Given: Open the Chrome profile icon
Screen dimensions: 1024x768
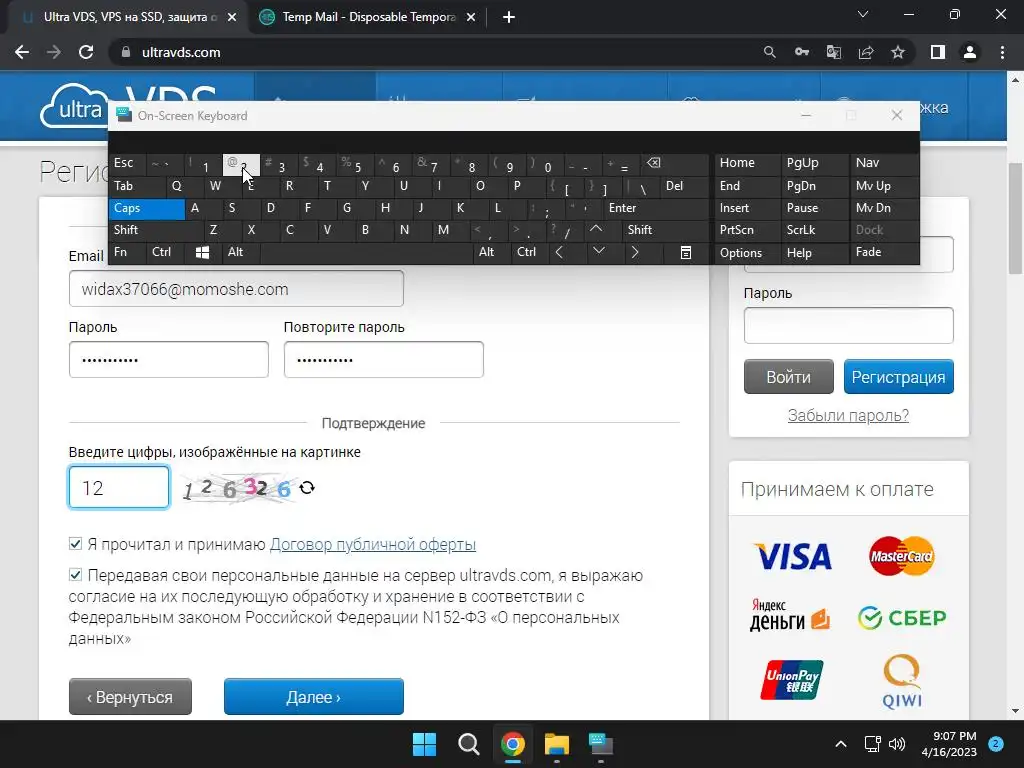Looking at the screenshot, I should click(970, 52).
